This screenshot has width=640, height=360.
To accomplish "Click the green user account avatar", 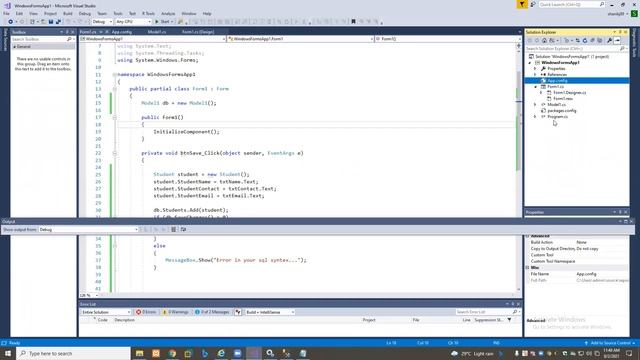I will pos(634,14).
